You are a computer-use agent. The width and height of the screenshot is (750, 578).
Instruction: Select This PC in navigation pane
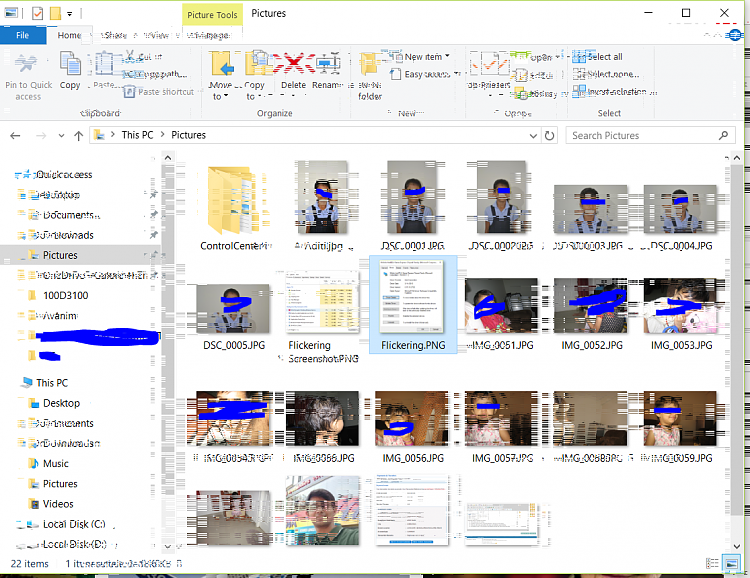52,383
